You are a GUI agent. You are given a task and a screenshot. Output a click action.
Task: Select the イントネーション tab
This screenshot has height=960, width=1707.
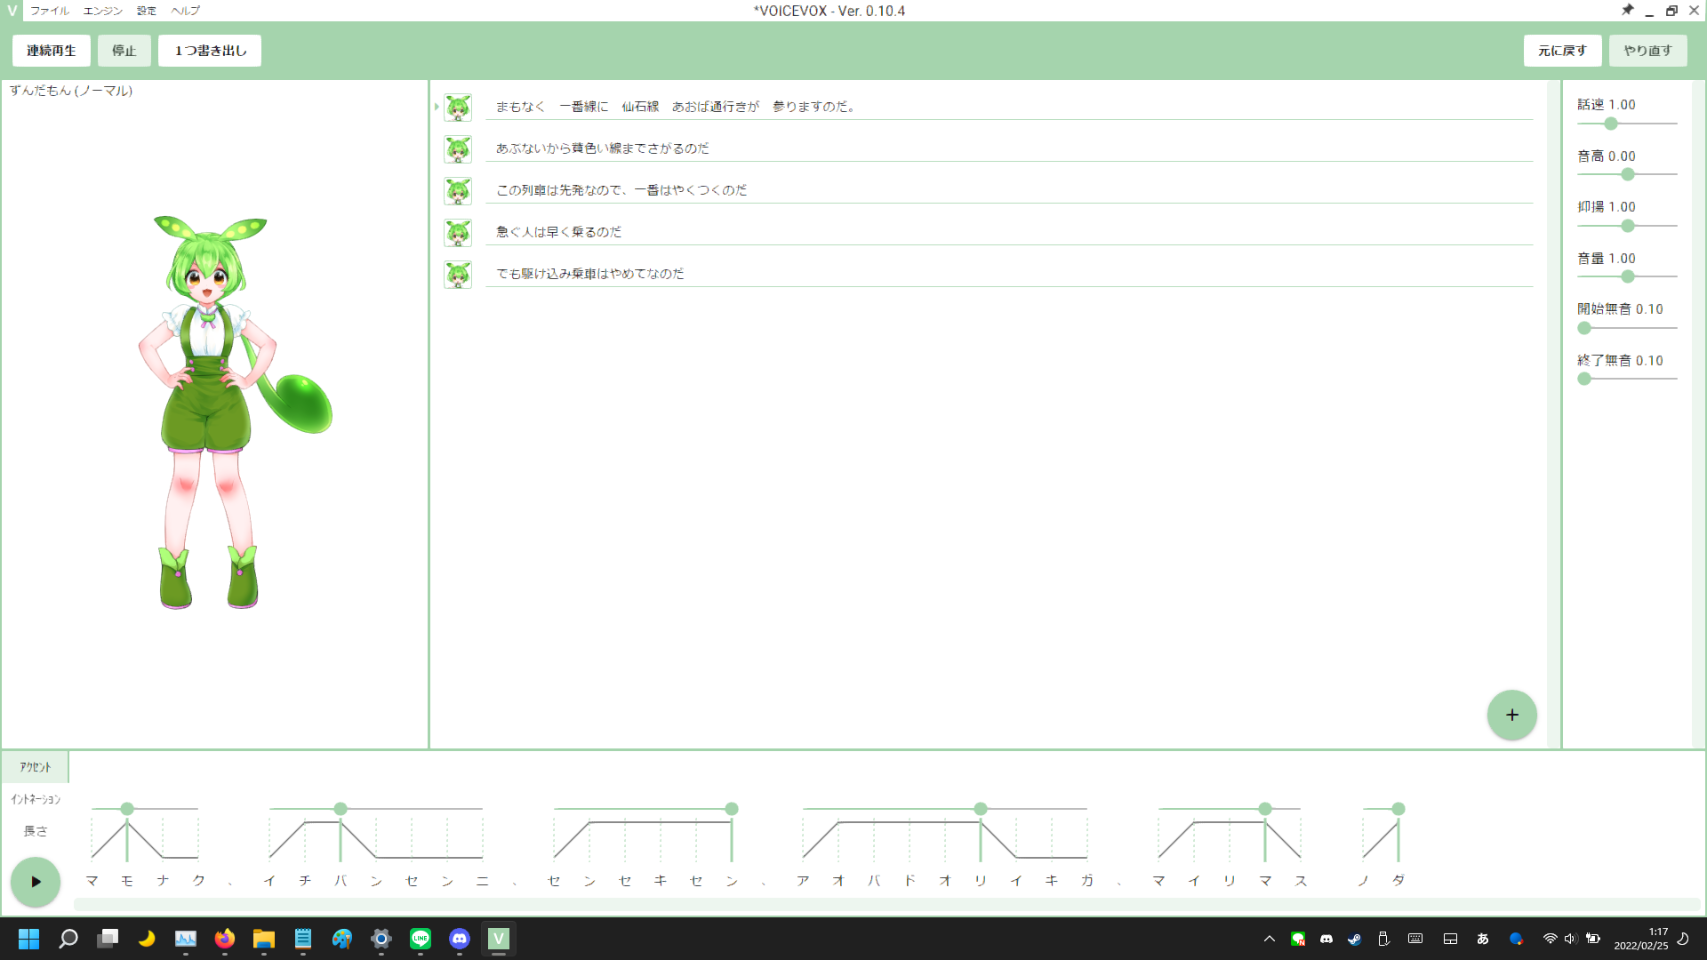(35, 799)
